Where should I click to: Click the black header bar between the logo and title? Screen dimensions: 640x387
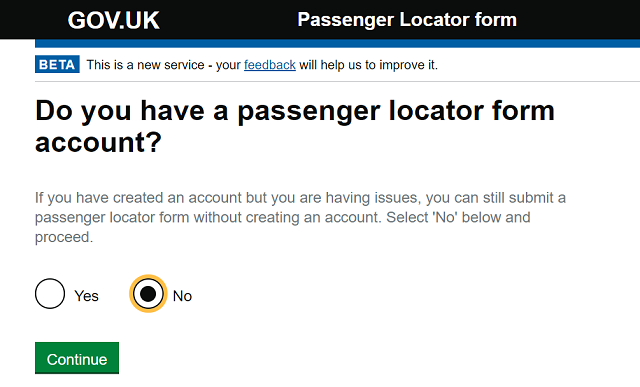click(229, 20)
